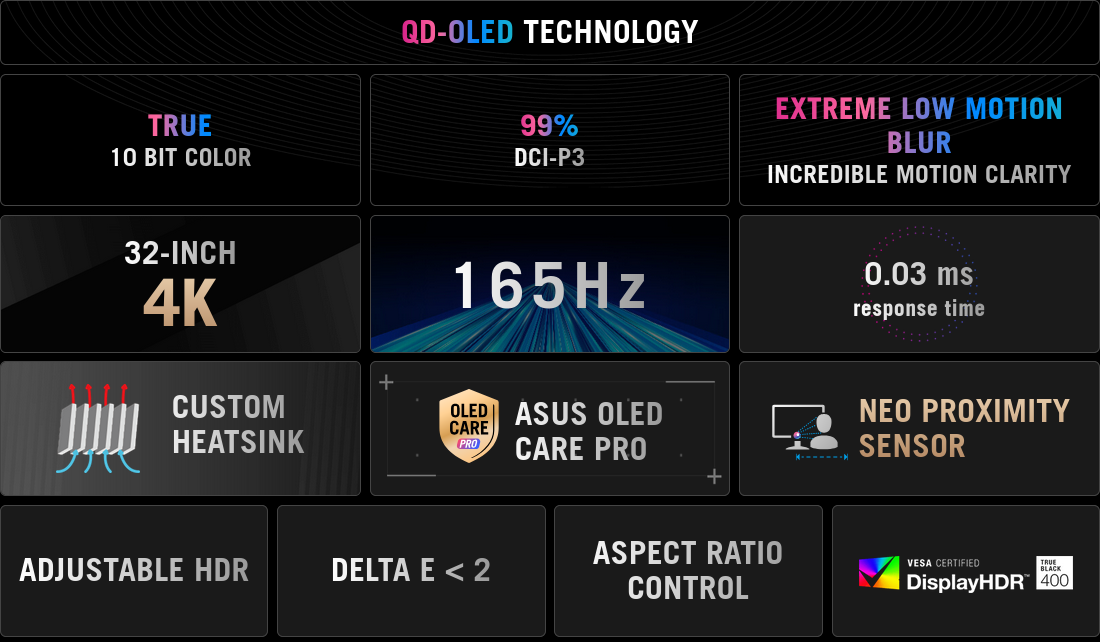This screenshot has height=642, width=1100.
Task: Open the QD-OLED Technology banner
Action: [550, 32]
